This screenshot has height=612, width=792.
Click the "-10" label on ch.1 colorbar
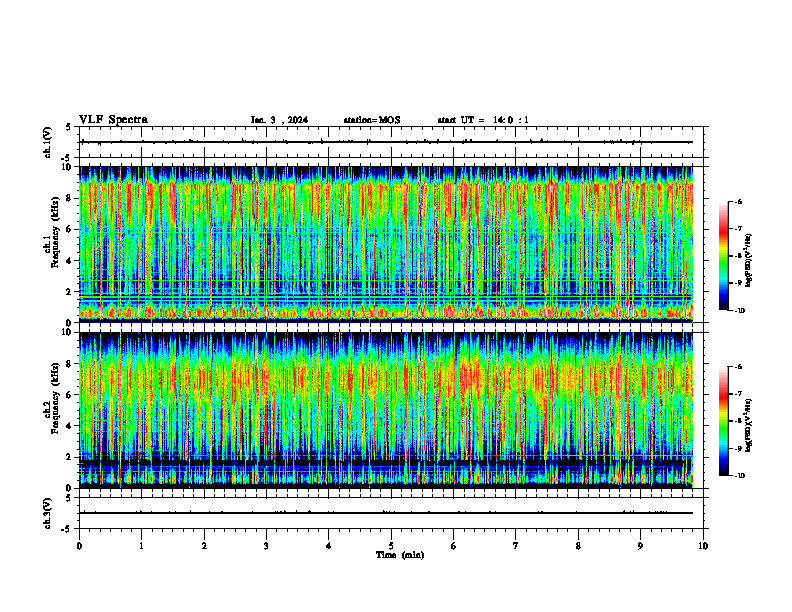739,311
